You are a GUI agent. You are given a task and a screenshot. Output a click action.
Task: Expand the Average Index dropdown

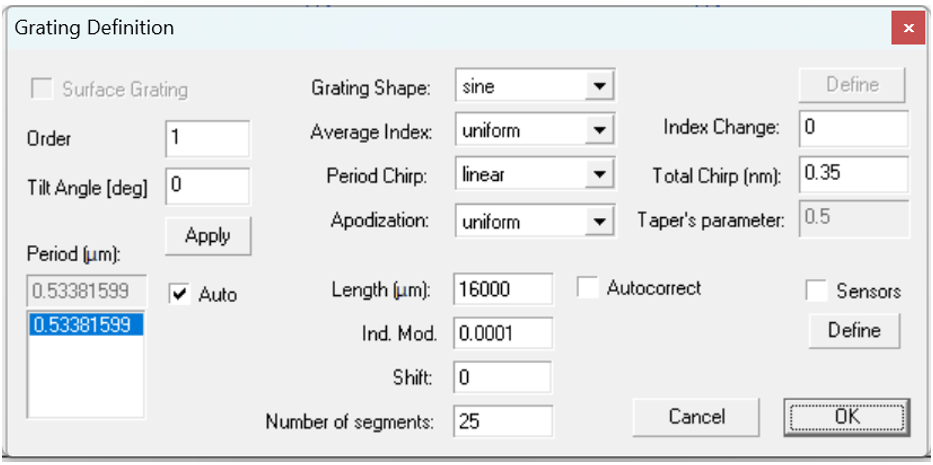tap(599, 130)
